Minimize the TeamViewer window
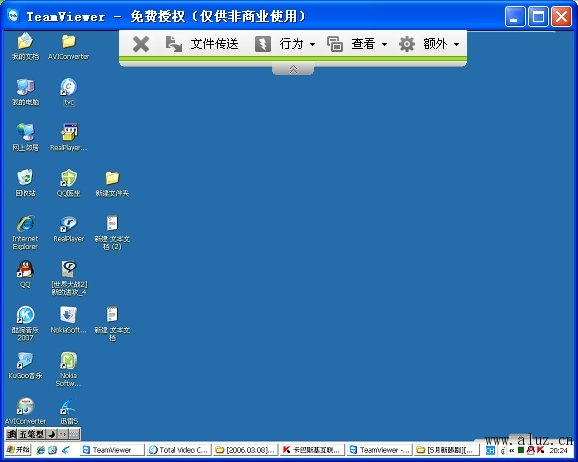This screenshot has width=578, height=462. (x=515, y=17)
